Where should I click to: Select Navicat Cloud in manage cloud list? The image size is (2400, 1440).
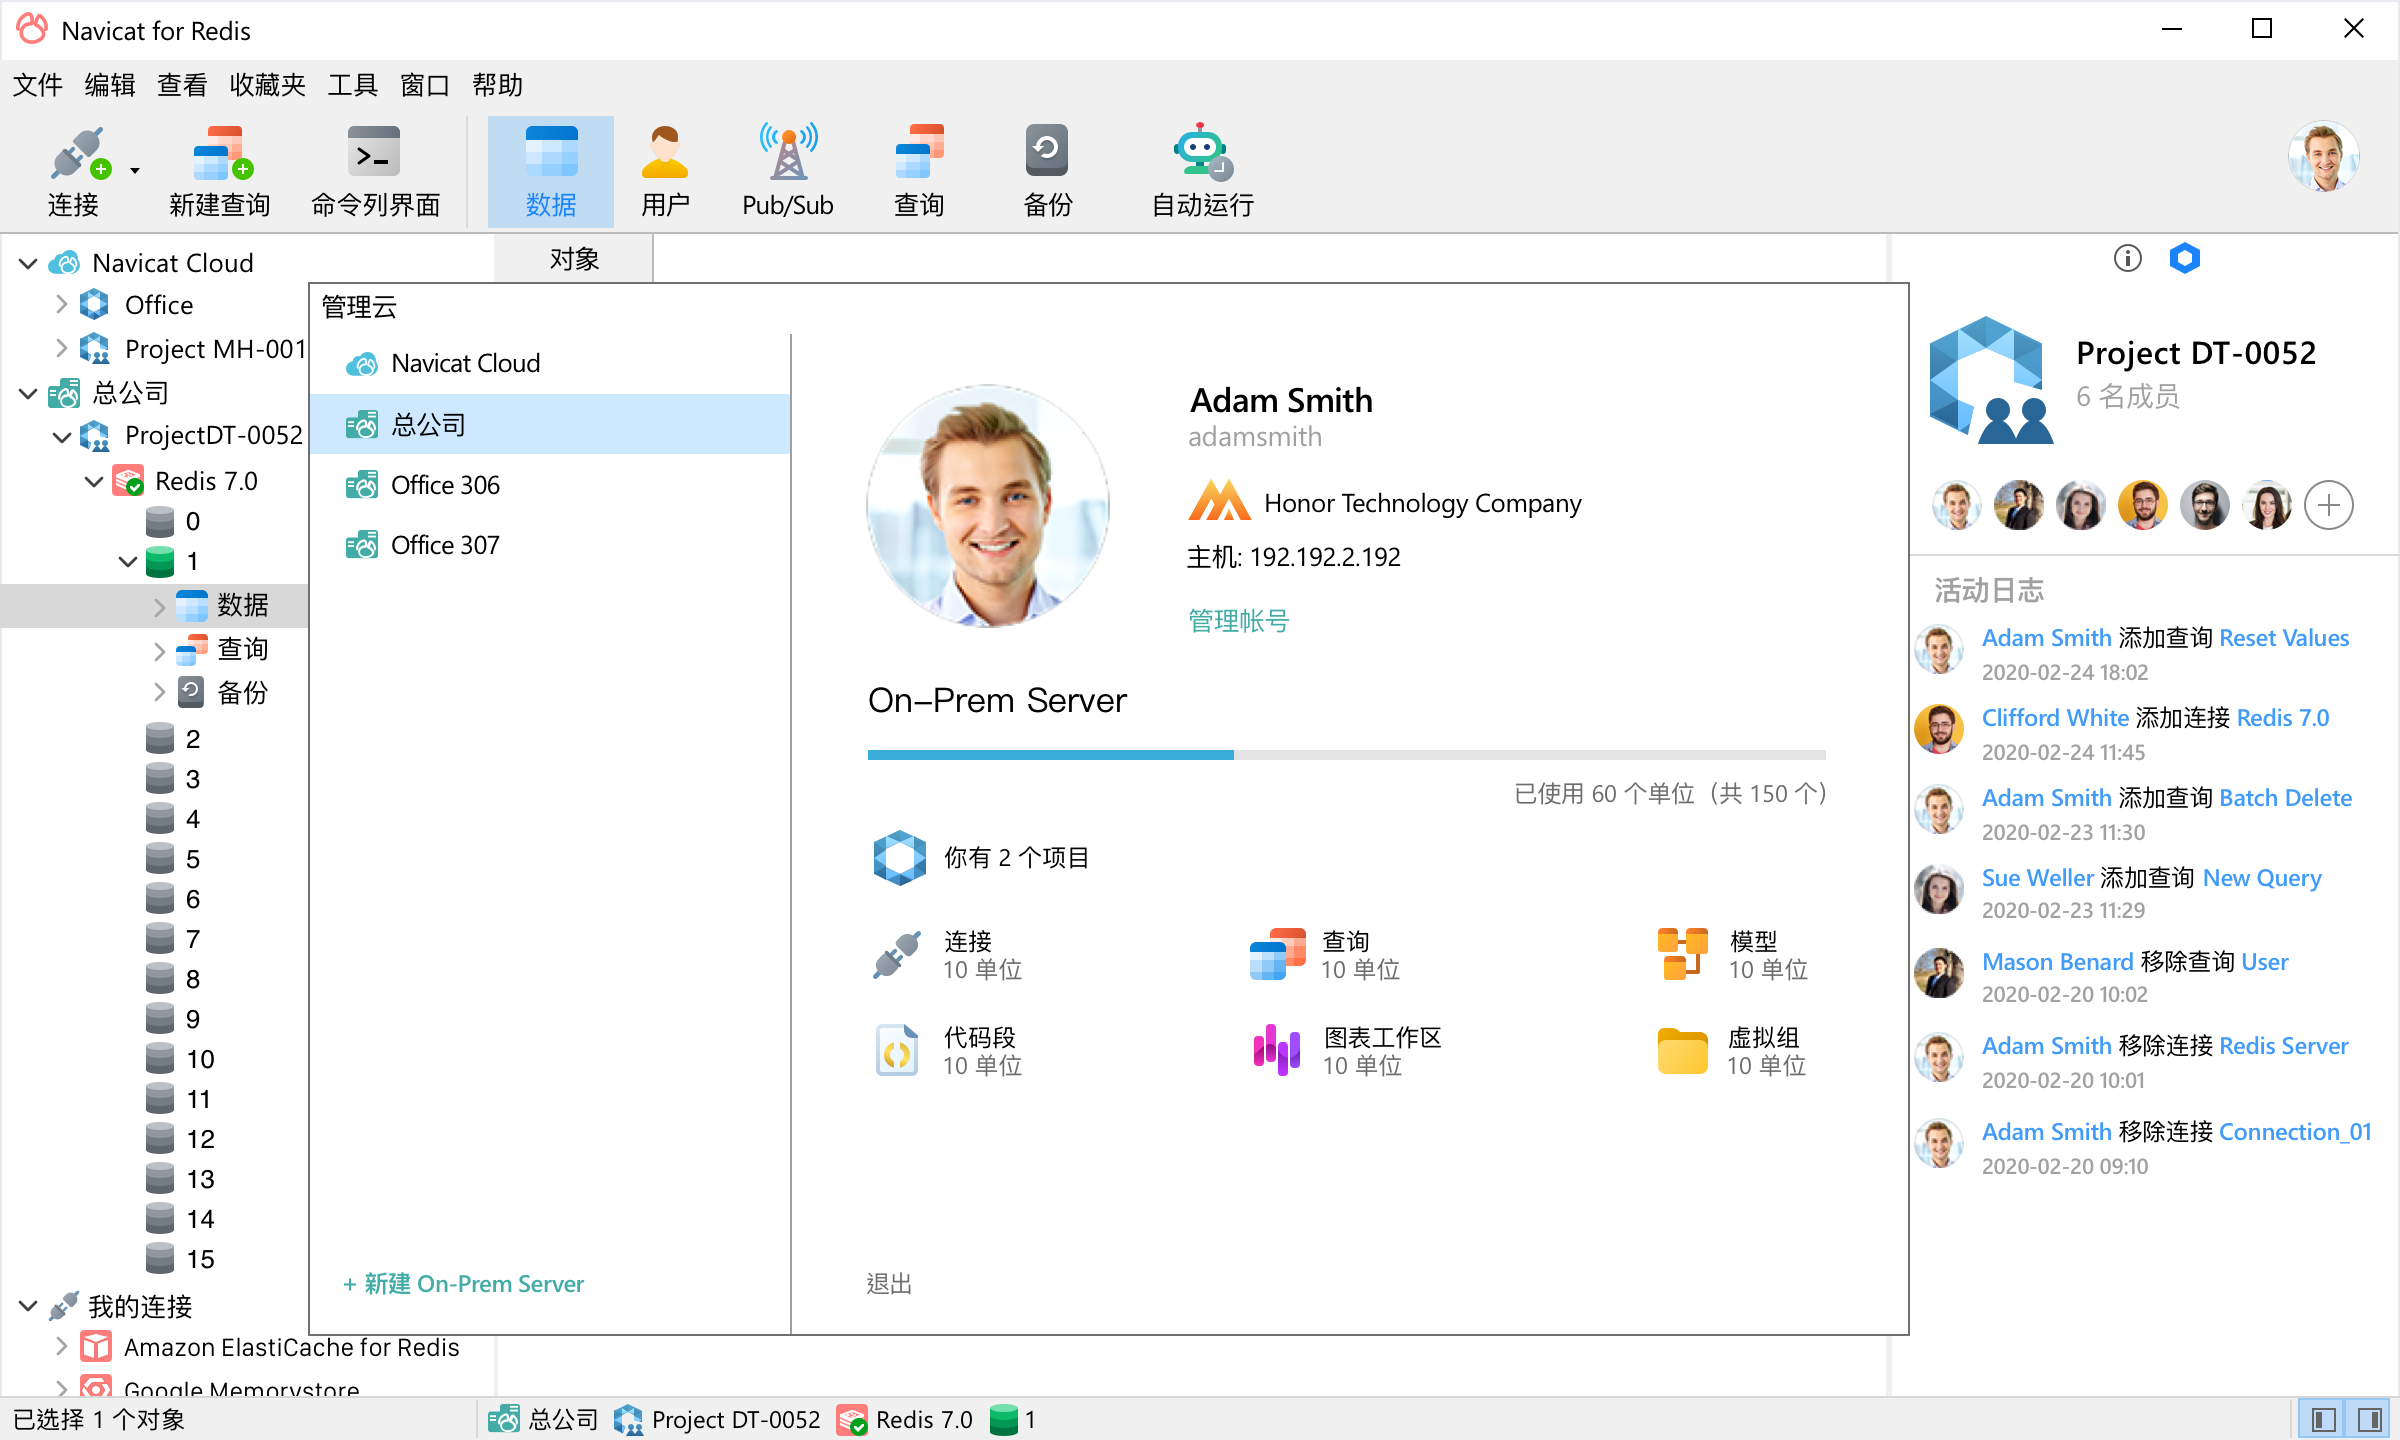(550, 364)
